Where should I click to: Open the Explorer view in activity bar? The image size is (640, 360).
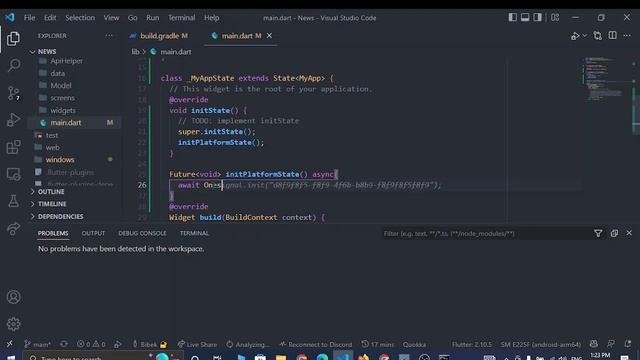(x=13, y=39)
